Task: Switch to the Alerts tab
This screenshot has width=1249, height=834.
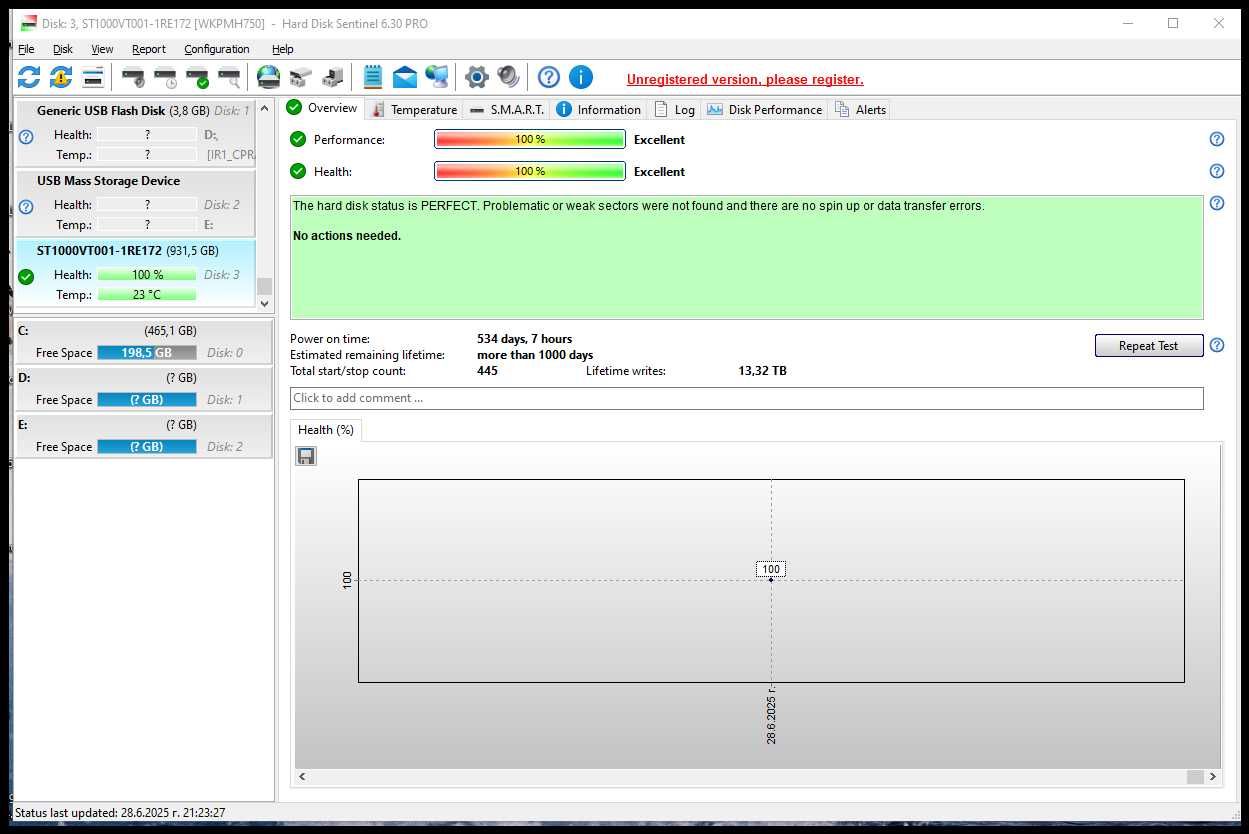Action: pyautogui.click(x=861, y=110)
